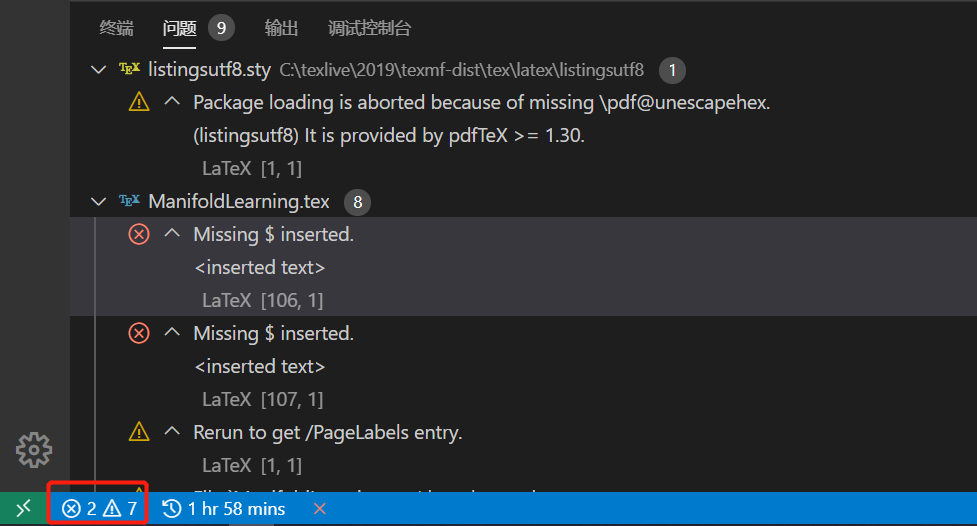Click the TeX icon beside ManifoldLearning.tex
977x526 pixels.
click(x=129, y=201)
